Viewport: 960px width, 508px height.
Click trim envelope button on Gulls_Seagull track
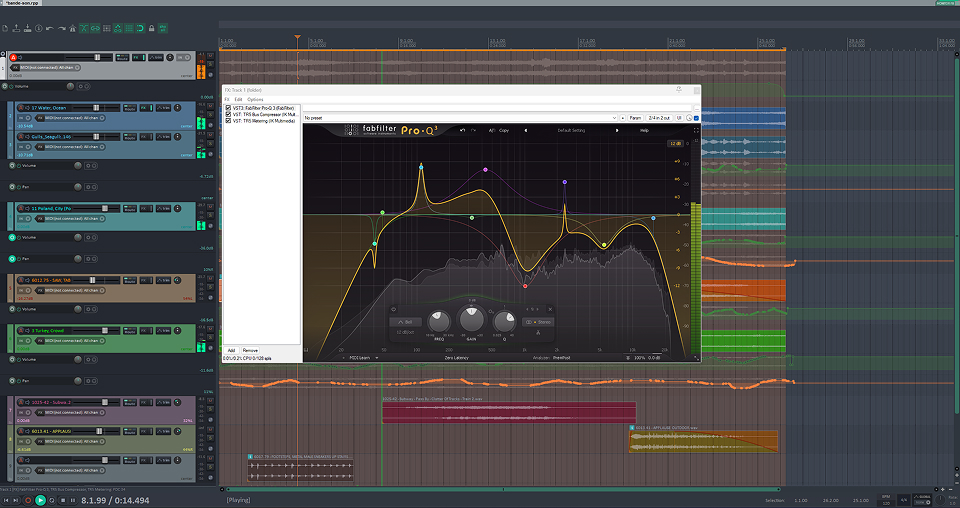[x=163, y=136]
